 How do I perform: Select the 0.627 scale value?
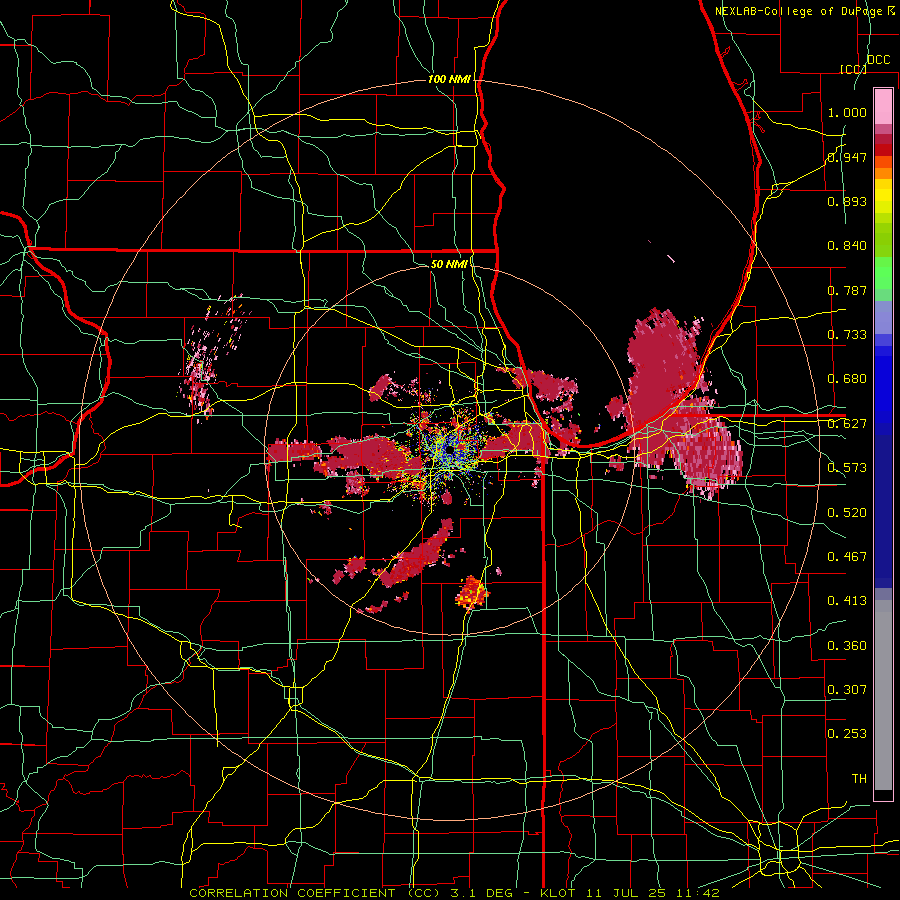(847, 424)
